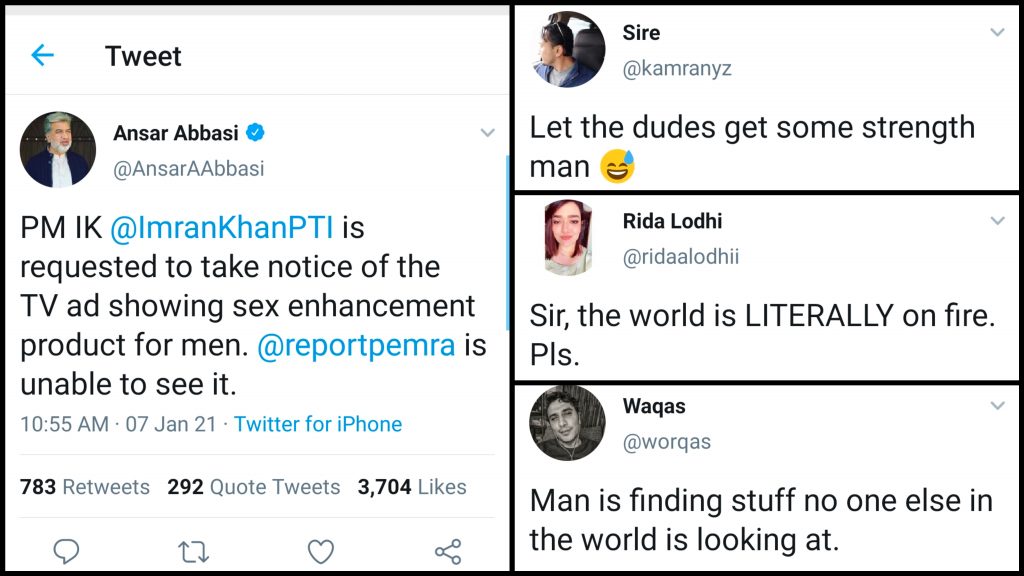Image resolution: width=1024 pixels, height=576 pixels.
Task: Open the main tweet author's profile picture
Action: click(57, 149)
